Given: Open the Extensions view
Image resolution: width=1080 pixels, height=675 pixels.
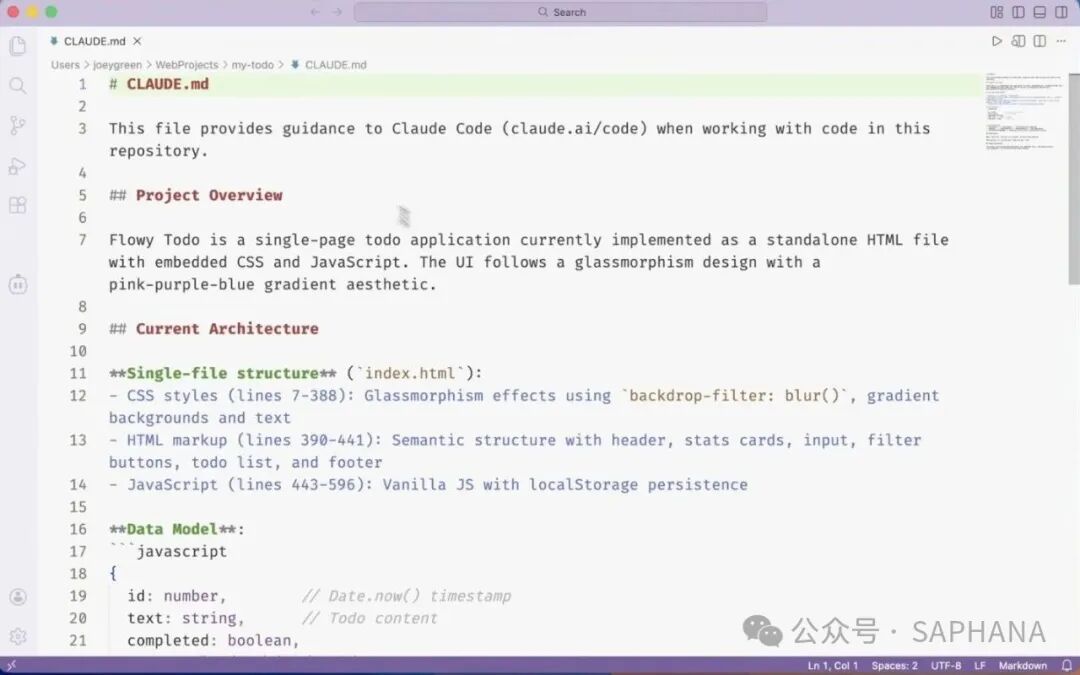Looking at the screenshot, I should [18, 205].
